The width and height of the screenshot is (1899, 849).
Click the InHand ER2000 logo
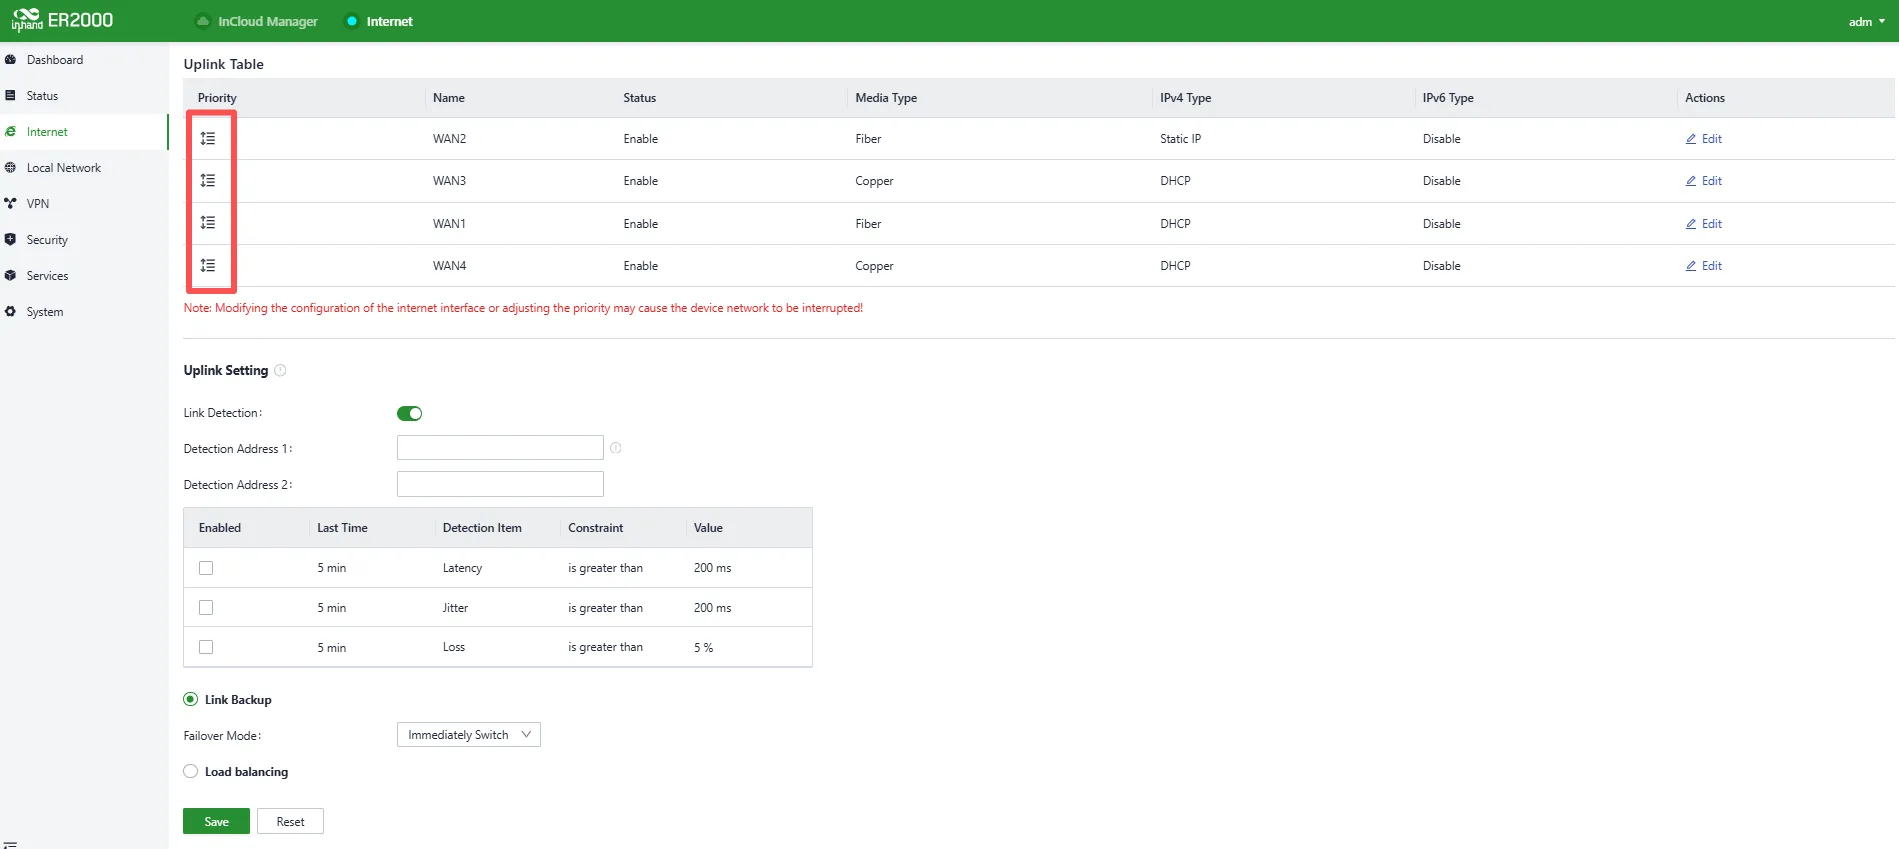pos(62,20)
